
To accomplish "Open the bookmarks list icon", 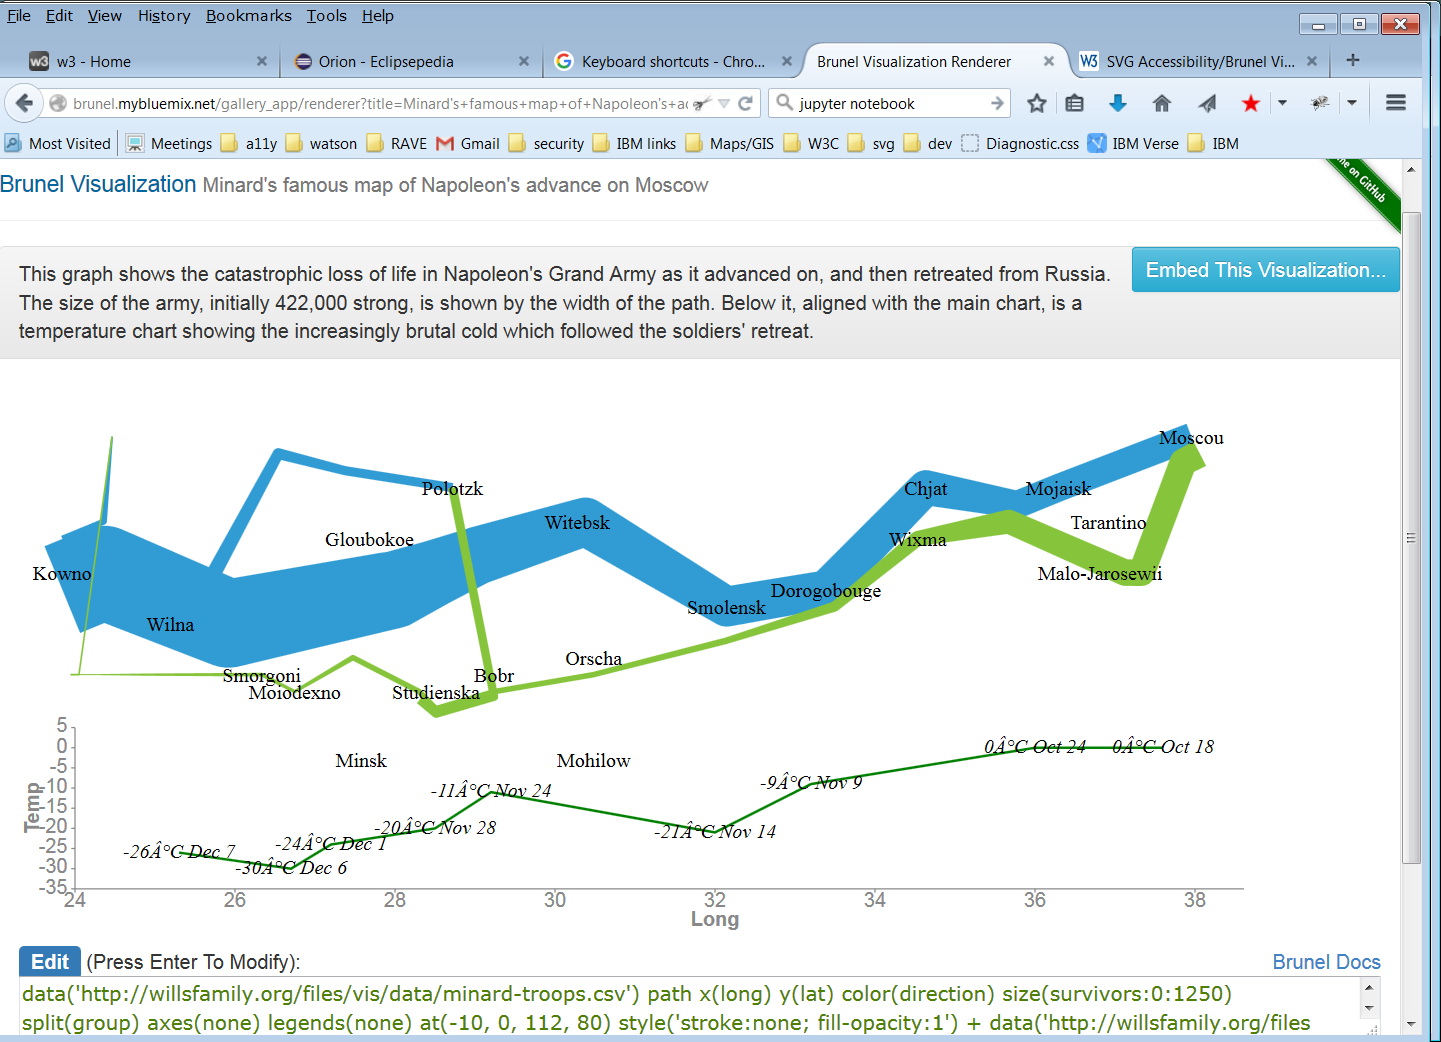I will (x=1075, y=103).
